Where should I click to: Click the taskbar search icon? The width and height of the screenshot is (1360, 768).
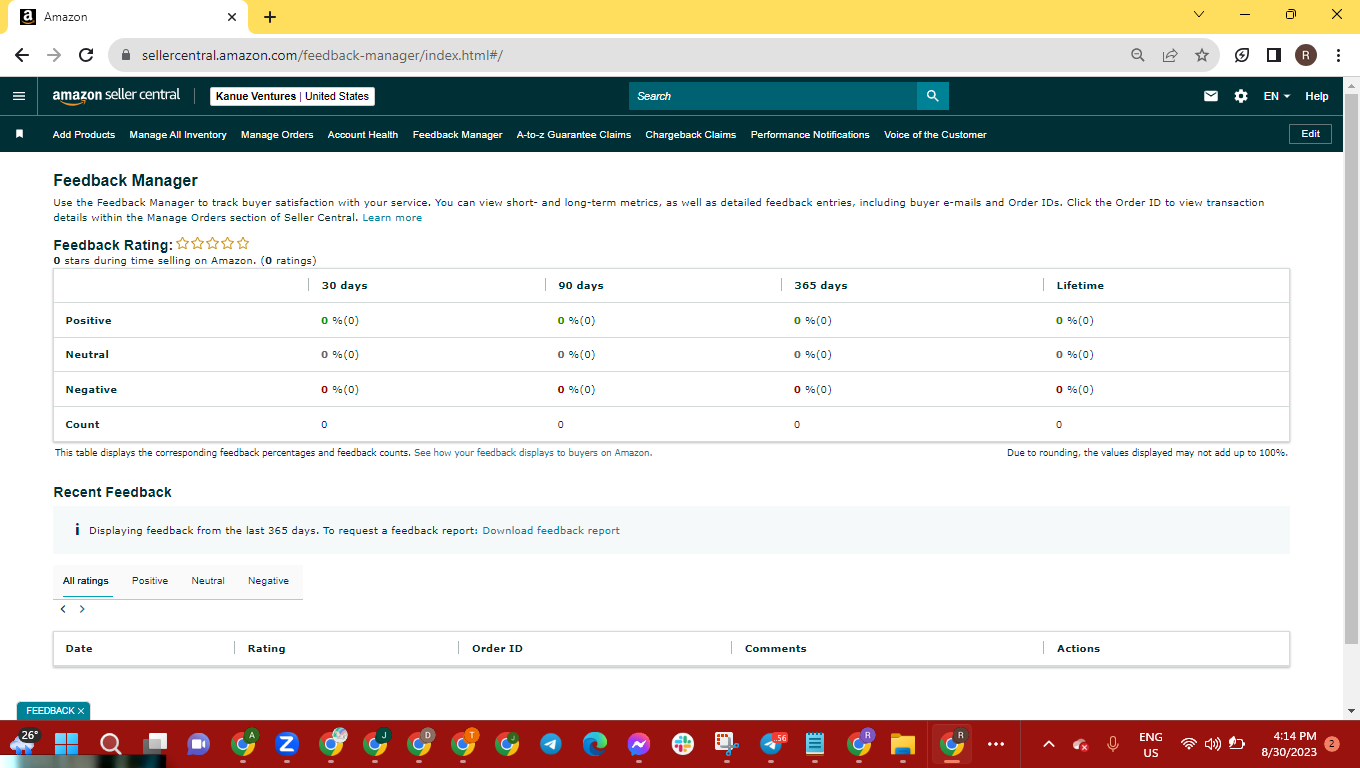110,744
